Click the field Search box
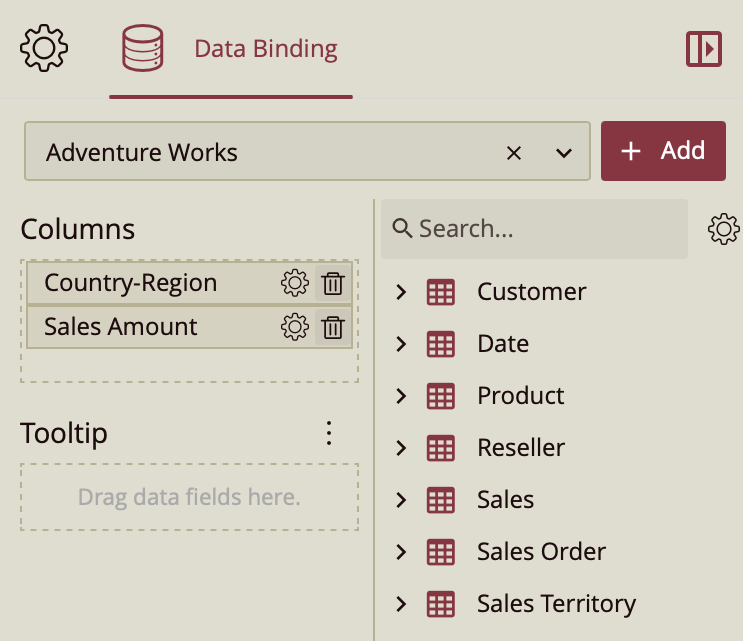This screenshot has width=743, height=641. [x=535, y=229]
